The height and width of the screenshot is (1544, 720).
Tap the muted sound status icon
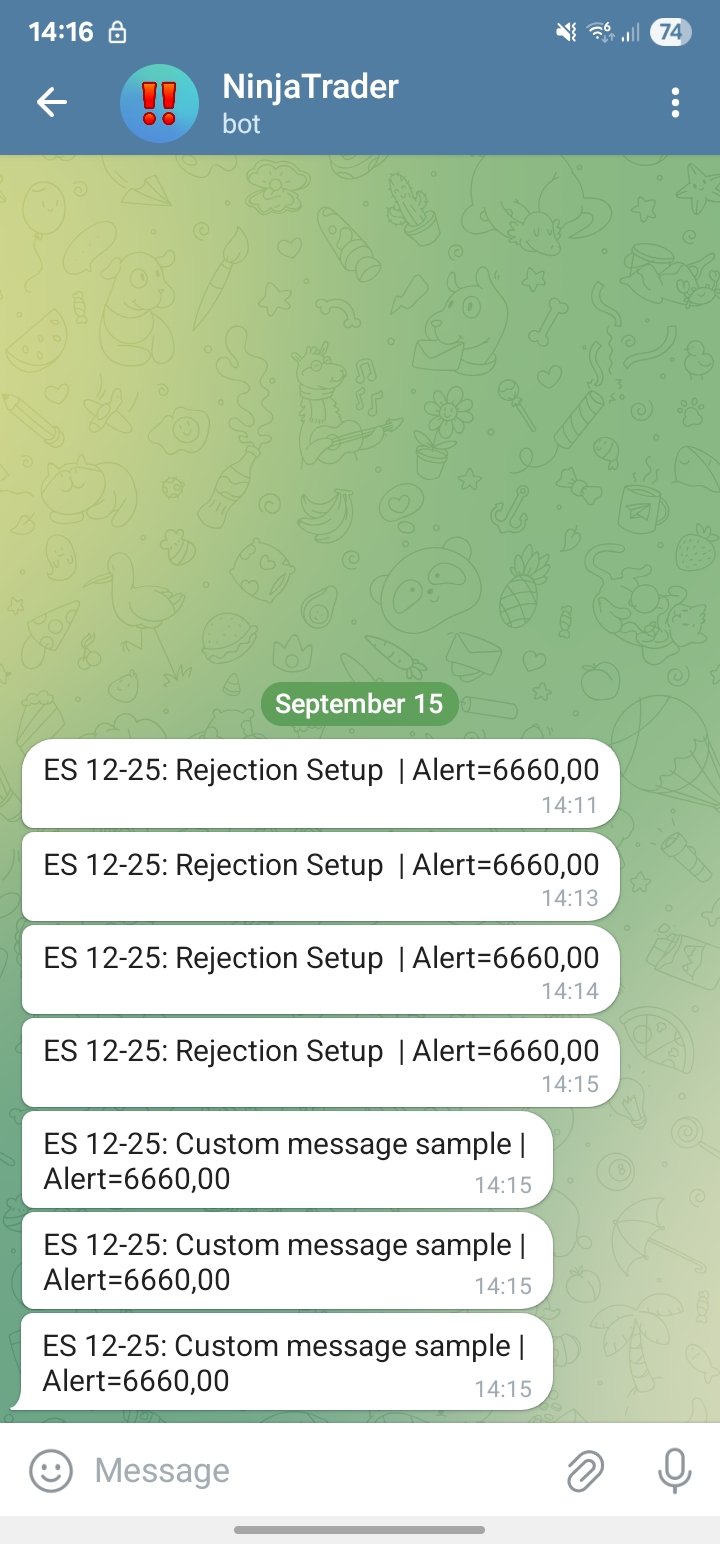pos(566,33)
